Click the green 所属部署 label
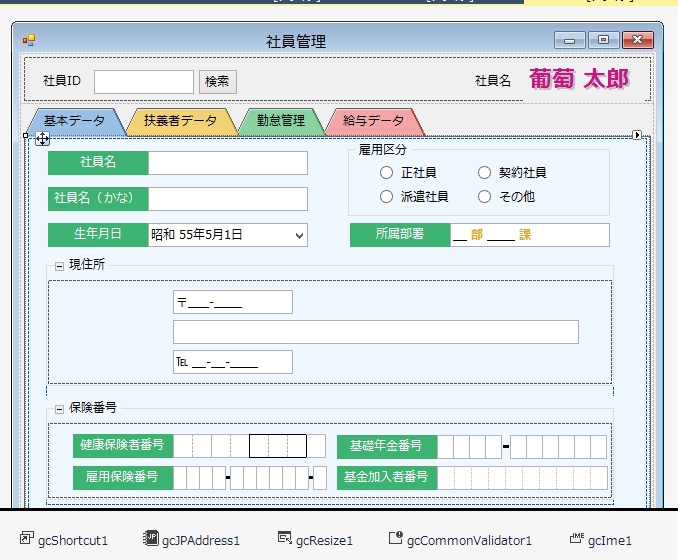 pyautogui.click(x=400, y=235)
